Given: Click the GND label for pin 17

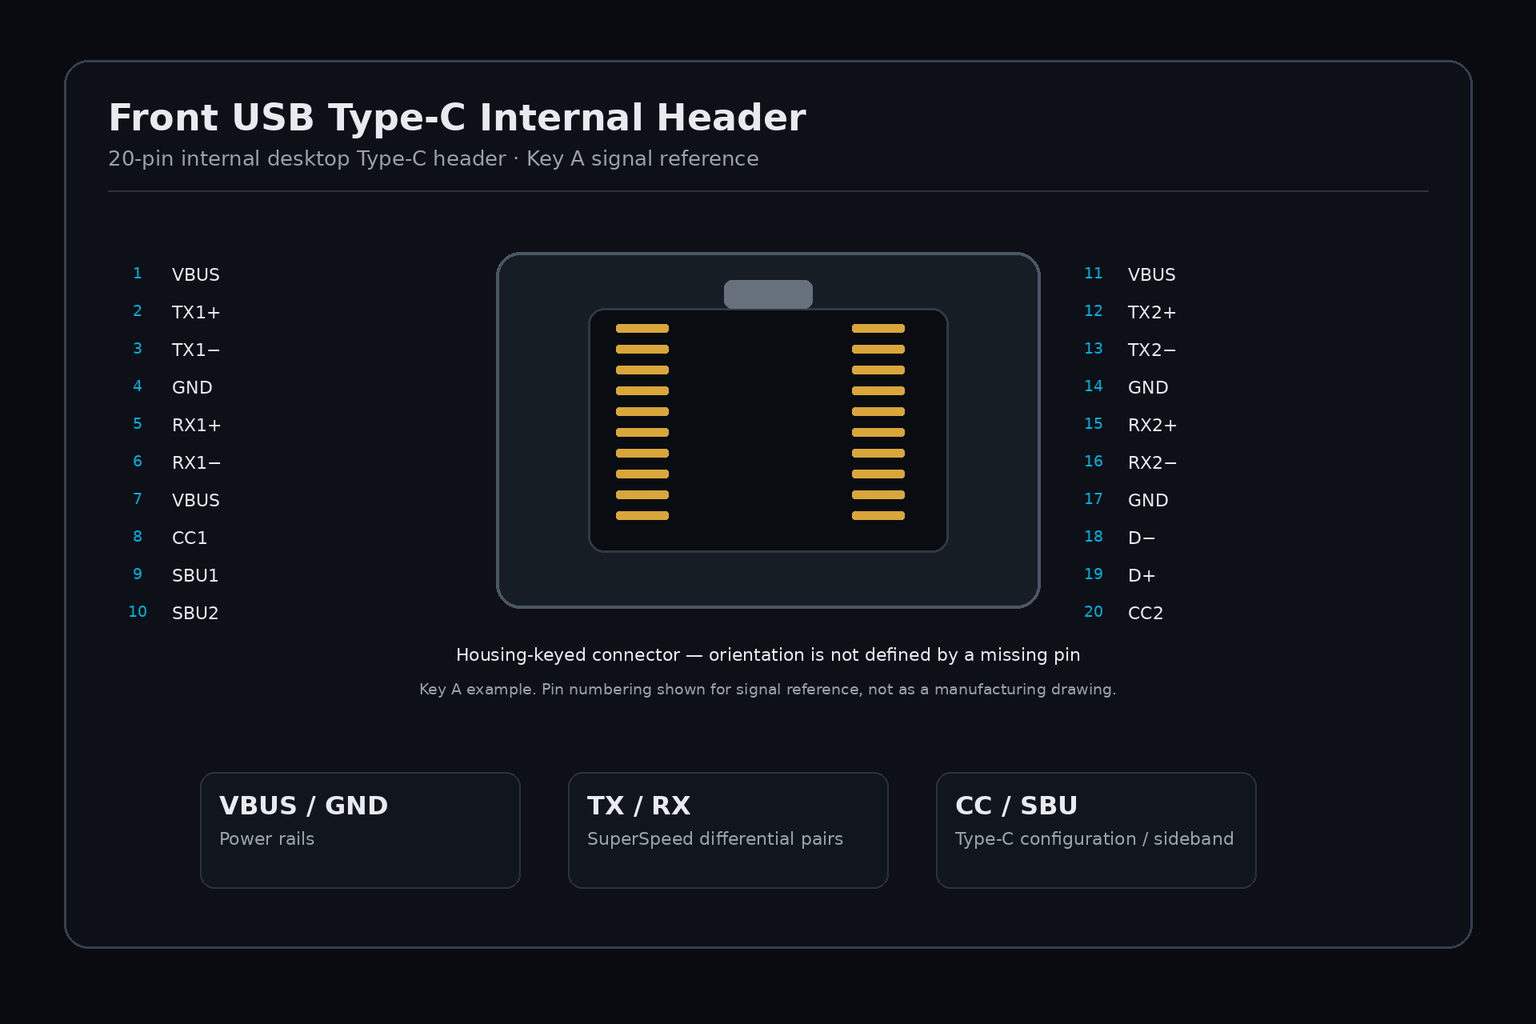Looking at the screenshot, I should (1148, 500).
